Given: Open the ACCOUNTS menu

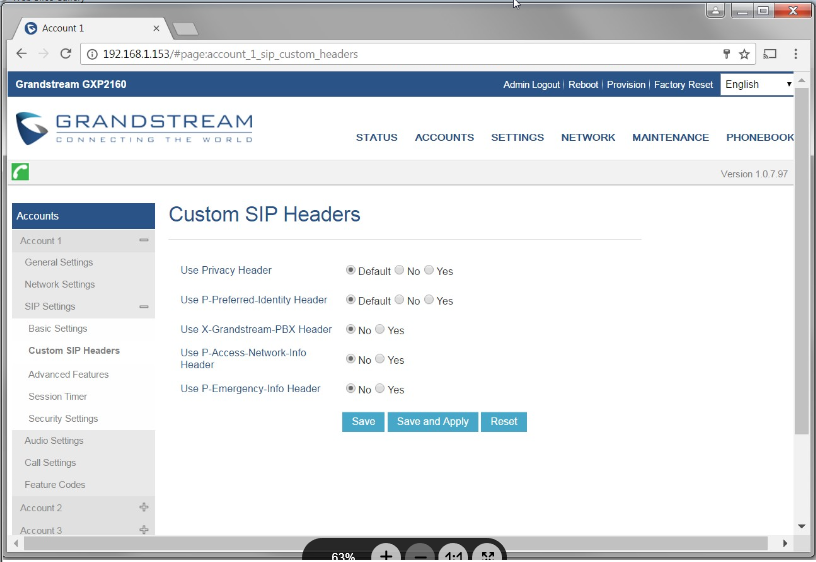Looking at the screenshot, I should click(x=444, y=137).
